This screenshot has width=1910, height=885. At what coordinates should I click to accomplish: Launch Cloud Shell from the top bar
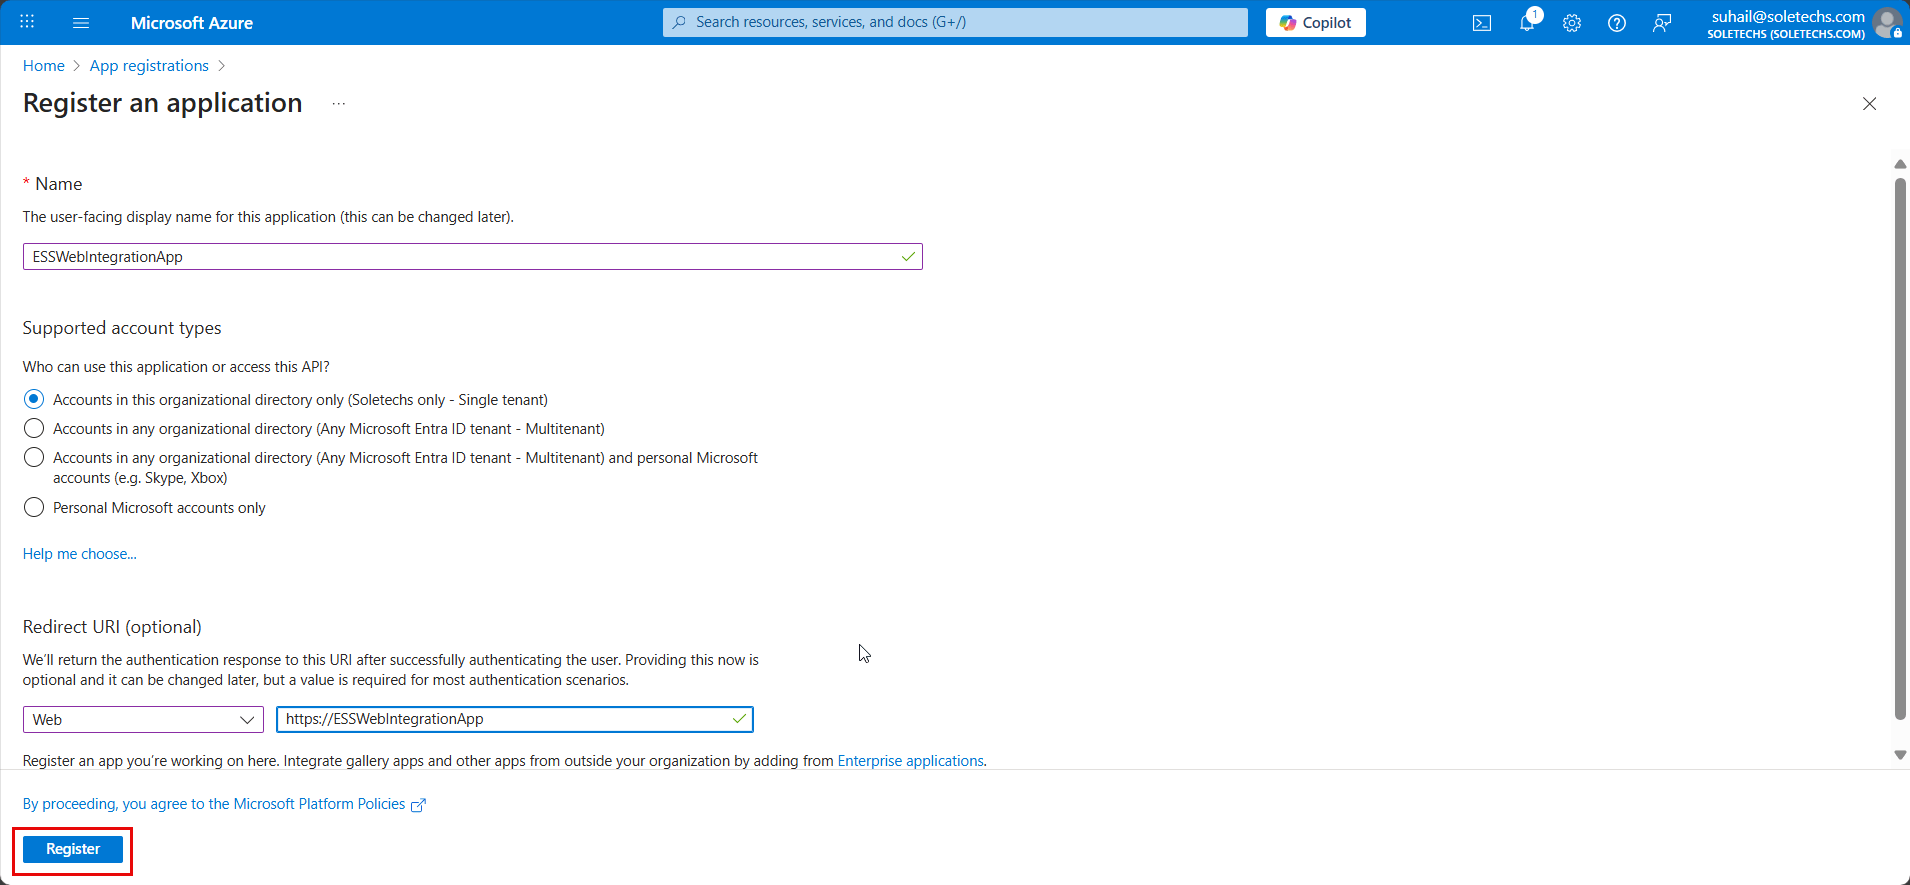click(1482, 23)
